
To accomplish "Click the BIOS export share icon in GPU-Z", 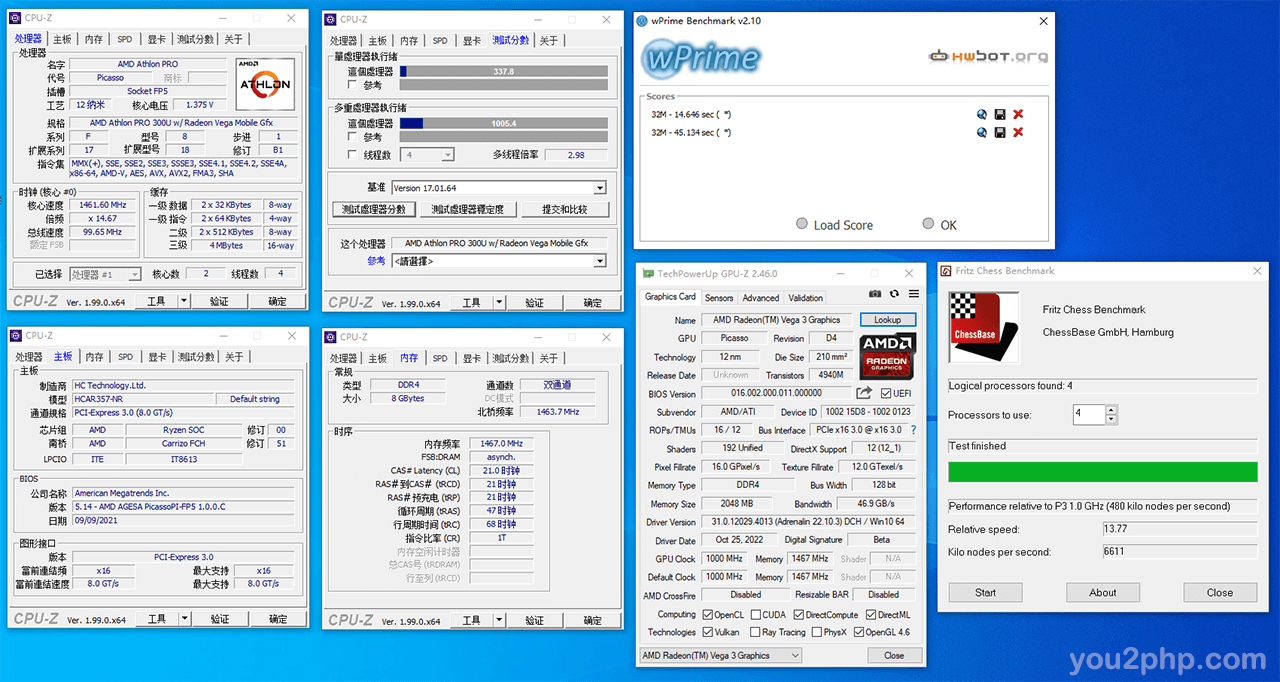I will [x=865, y=394].
